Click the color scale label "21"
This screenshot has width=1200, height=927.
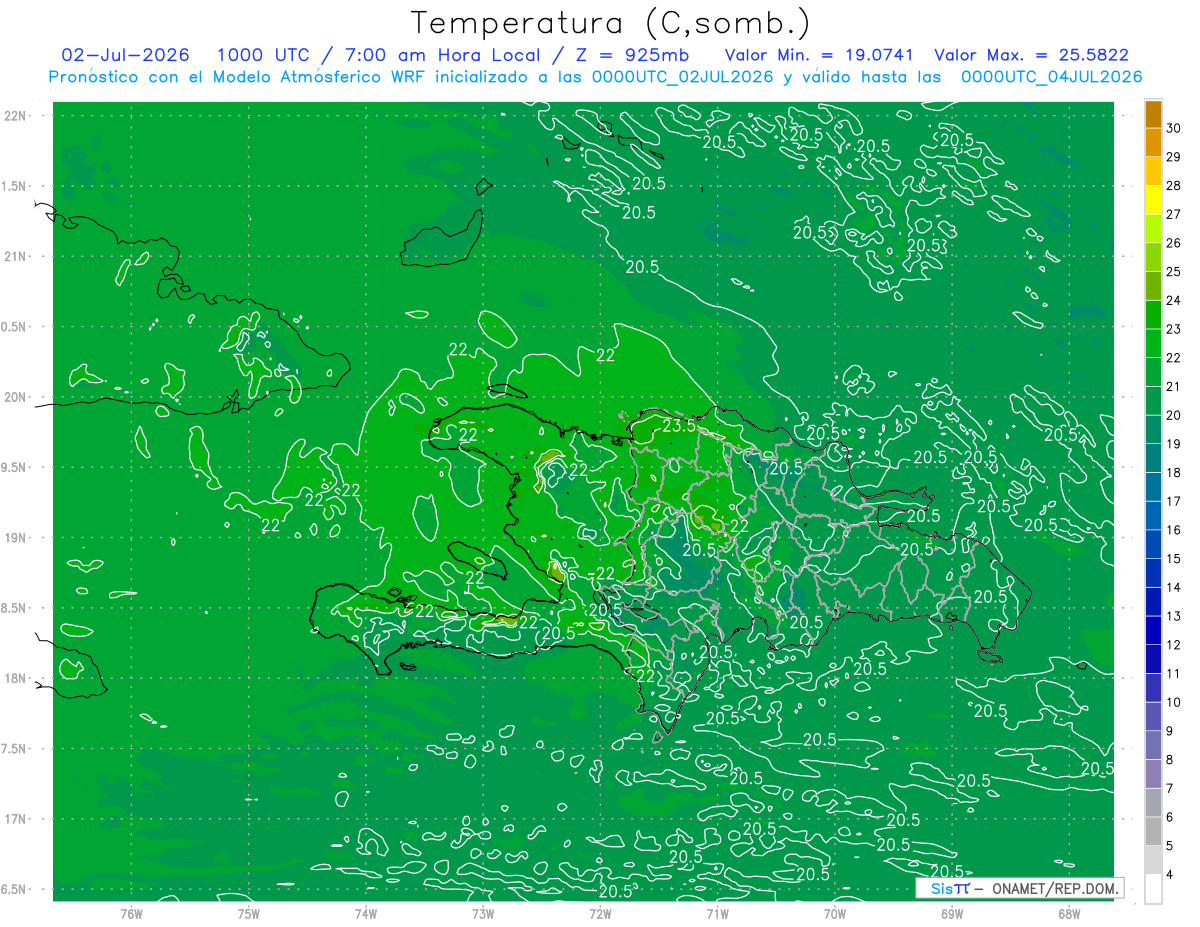pos(1174,387)
